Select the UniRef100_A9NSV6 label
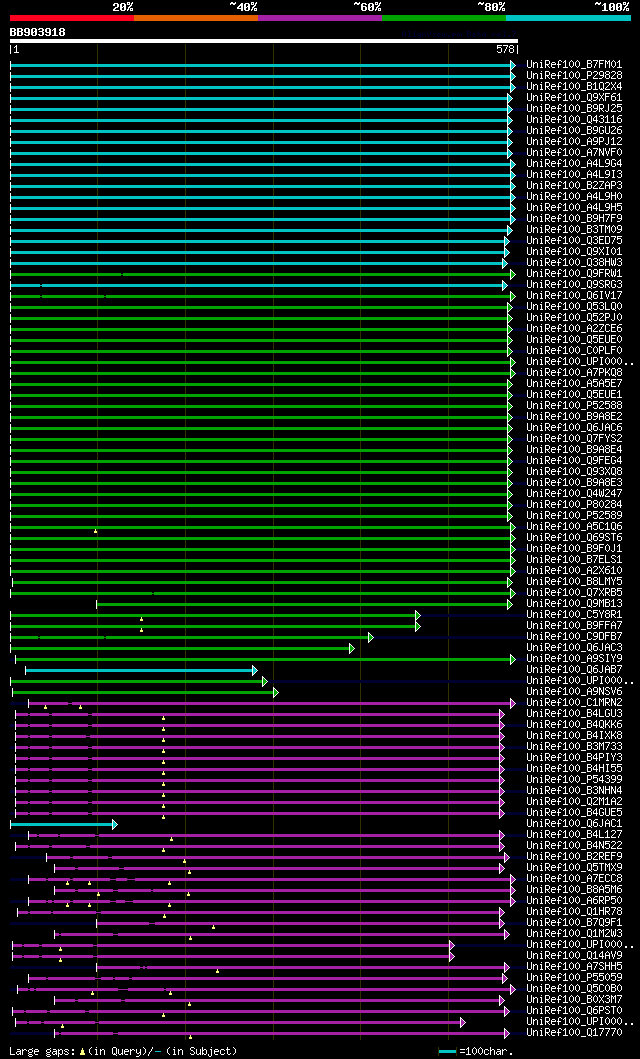 click(574, 692)
